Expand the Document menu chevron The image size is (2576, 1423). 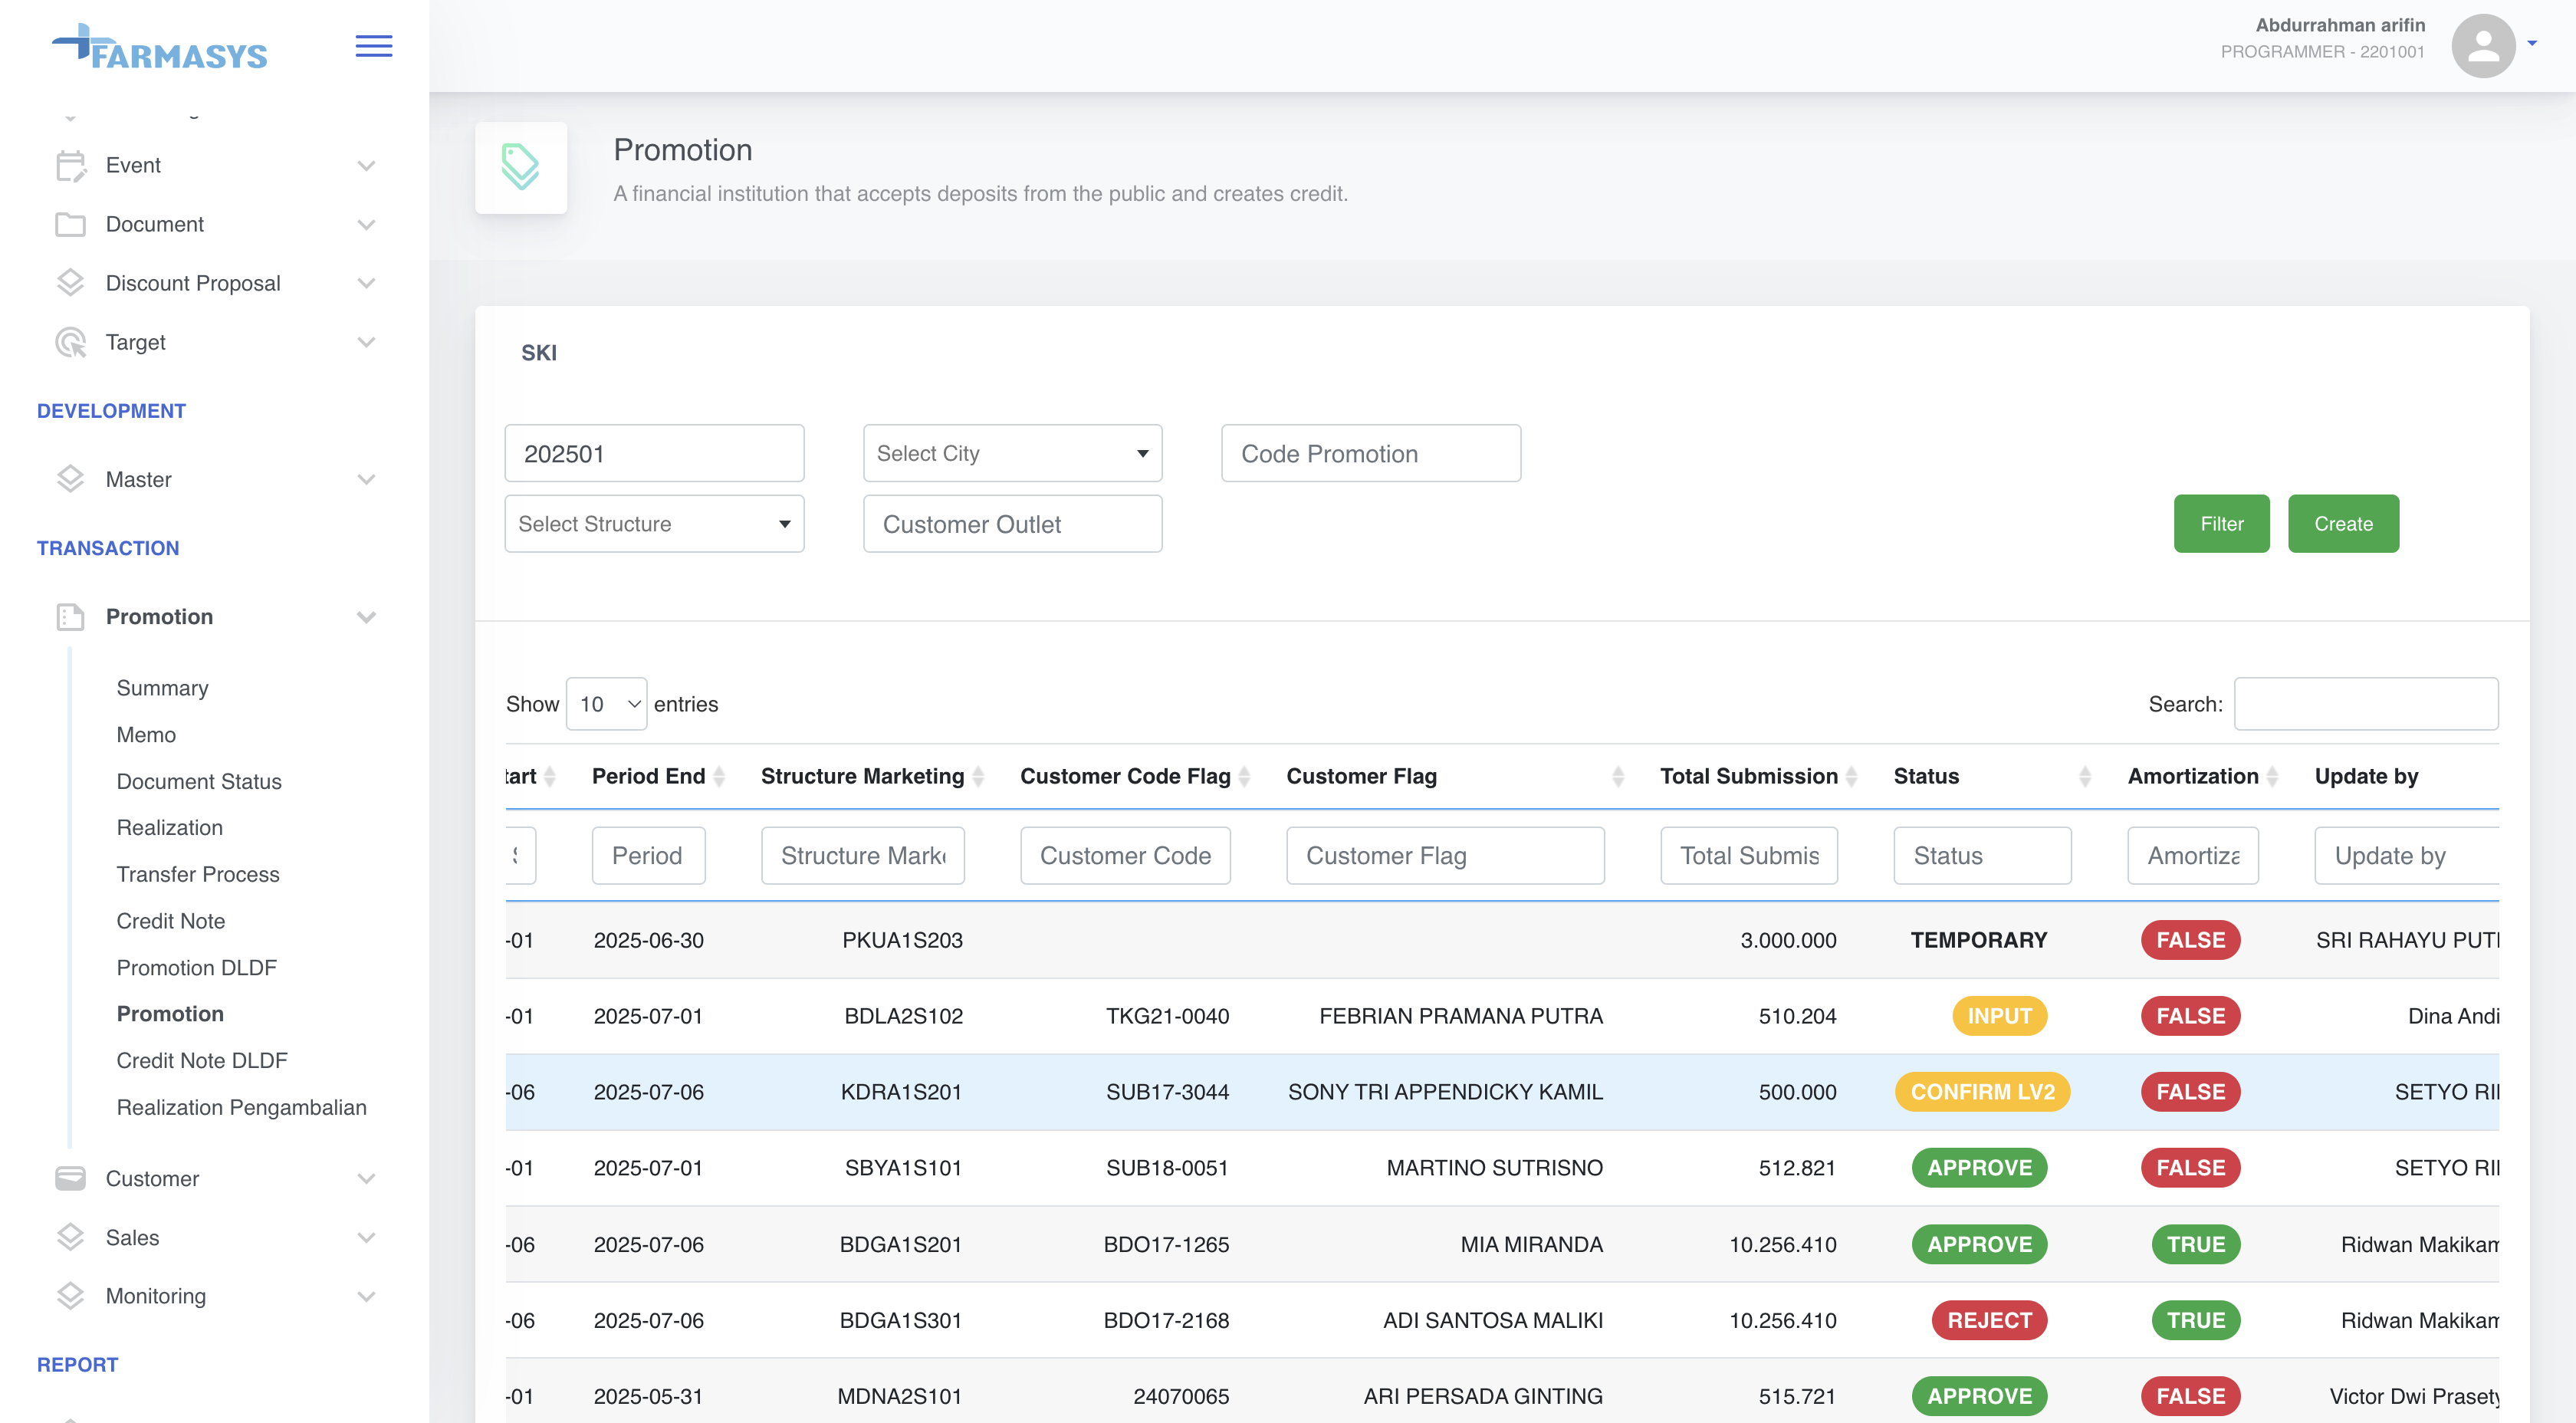click(366, 225)
